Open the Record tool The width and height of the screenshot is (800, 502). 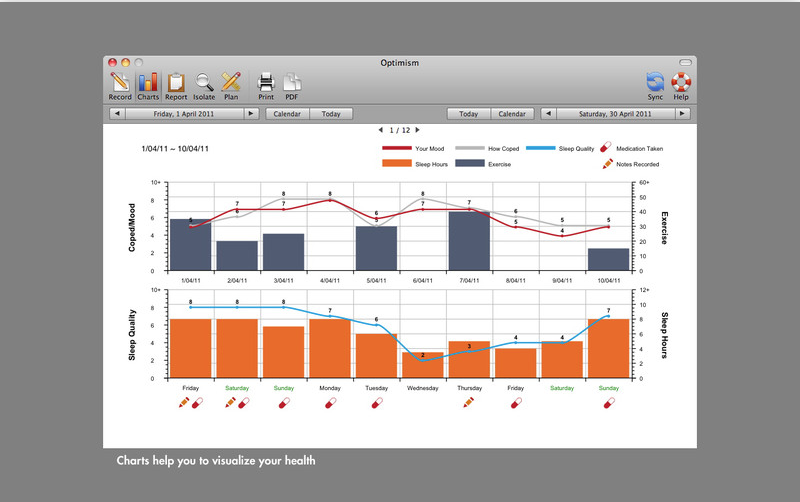[120, 86]
